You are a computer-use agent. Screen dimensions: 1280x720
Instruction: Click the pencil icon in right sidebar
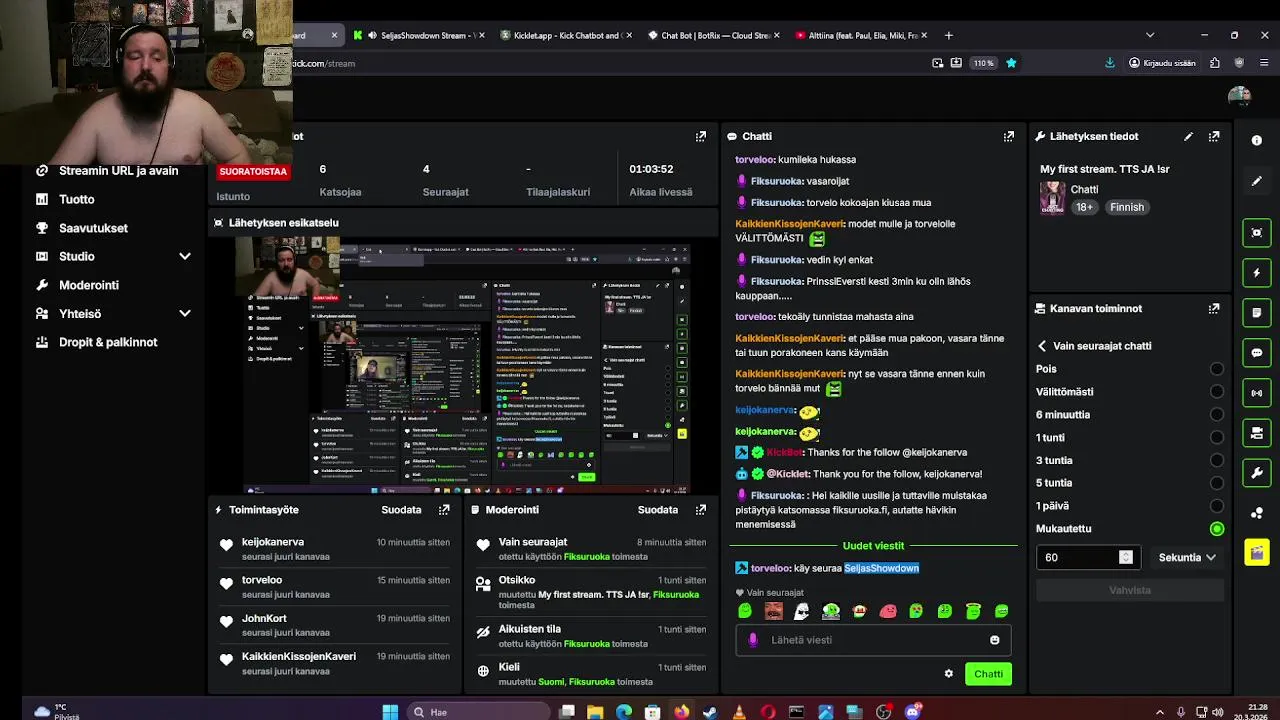1257,181
